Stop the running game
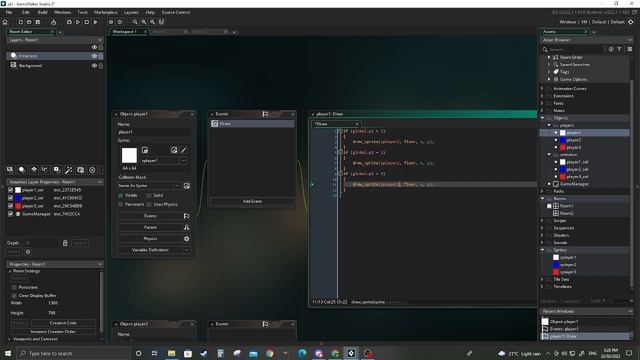 coord(87,22)
